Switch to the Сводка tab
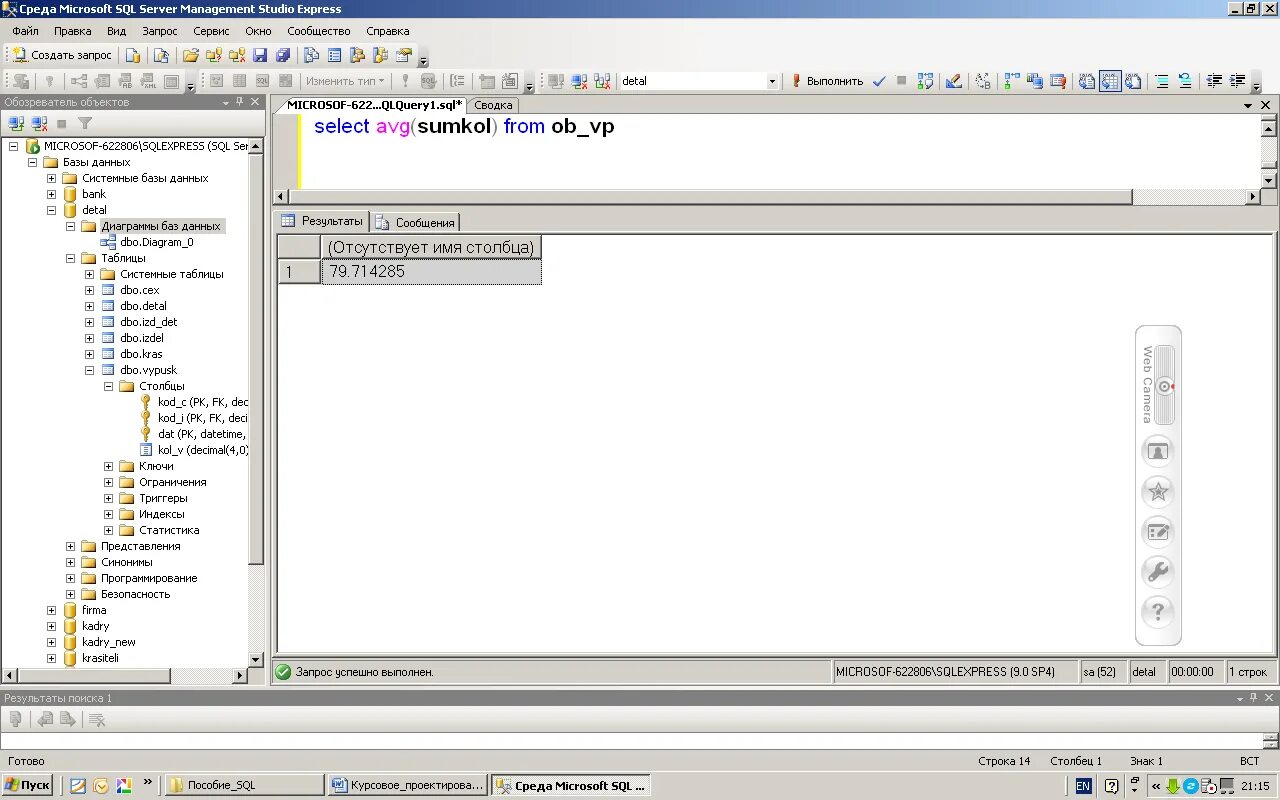The image size is (1280, 800). [493, 105]
